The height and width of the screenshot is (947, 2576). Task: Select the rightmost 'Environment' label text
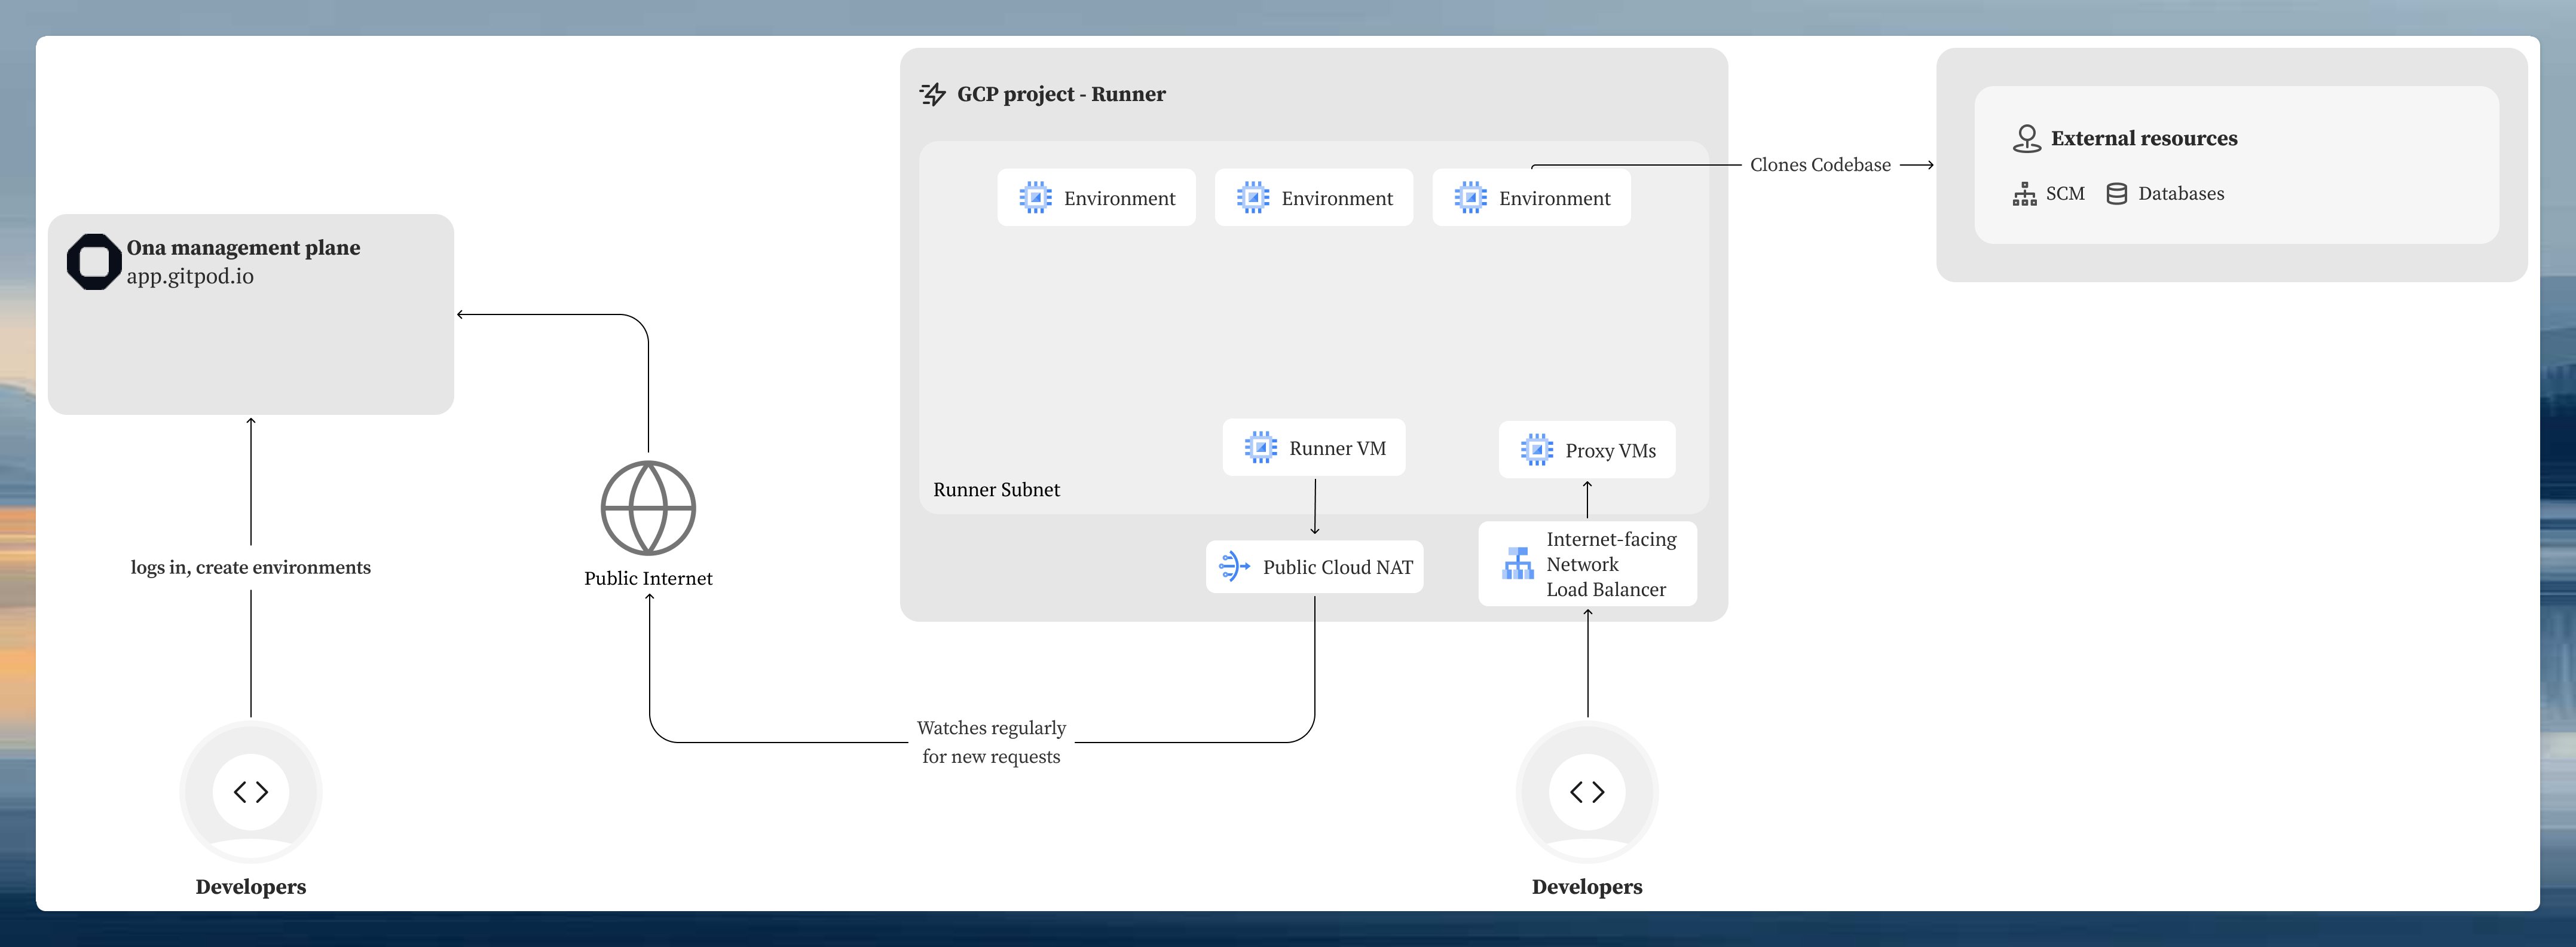coord(1554,198)
